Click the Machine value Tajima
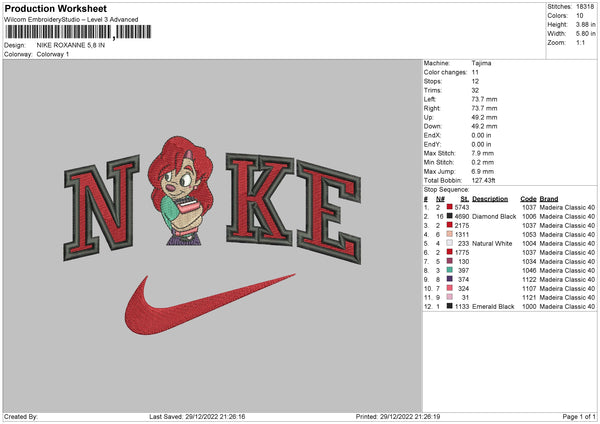Image resolution: width=600 pixels, height=424 pixels. tap(481, 63)
